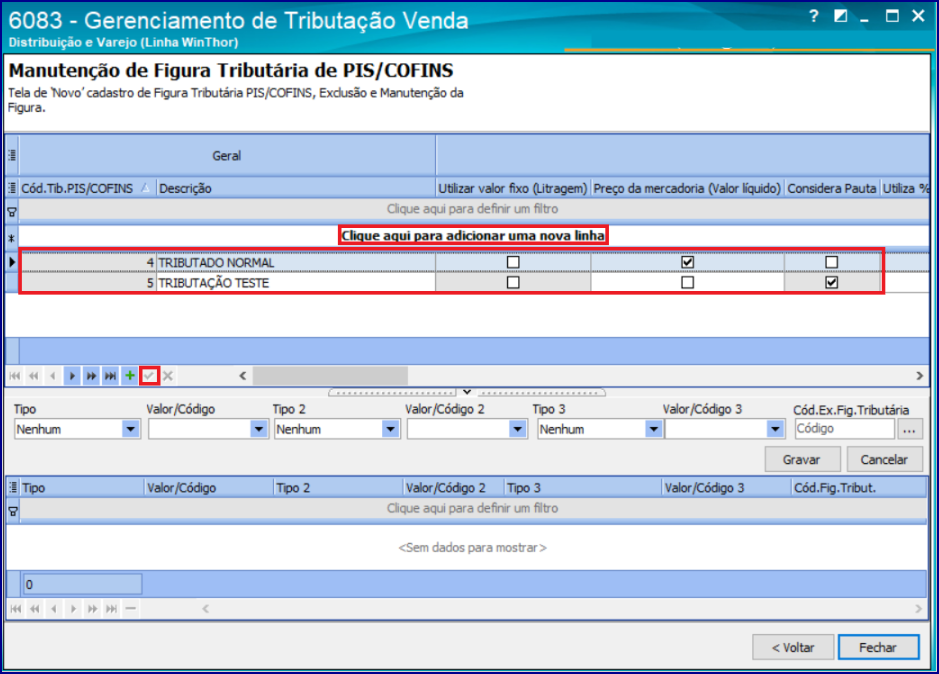
Task: Toggle Considera Pauta for TRIBUTADO NORMAL
Action: (x=831, y=262)
